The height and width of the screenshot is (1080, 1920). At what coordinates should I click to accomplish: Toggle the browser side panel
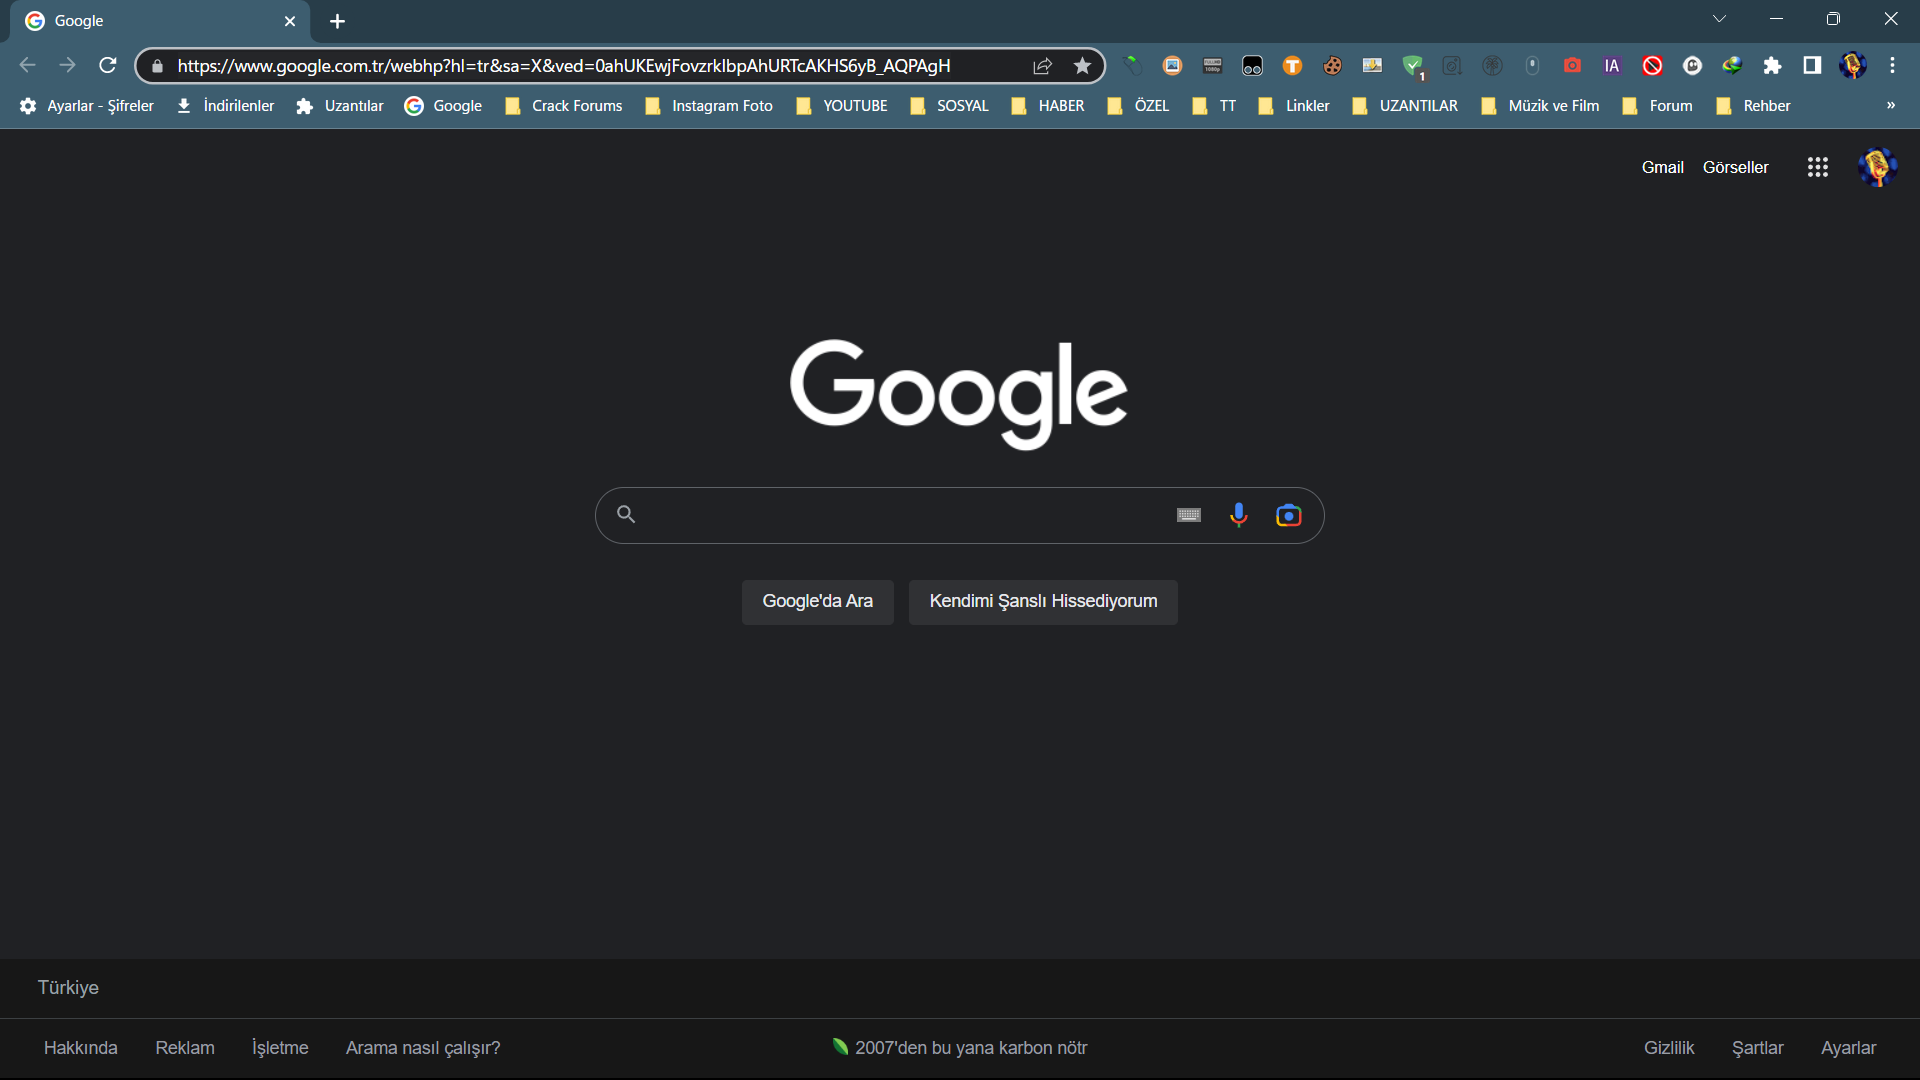(1812, 66)
